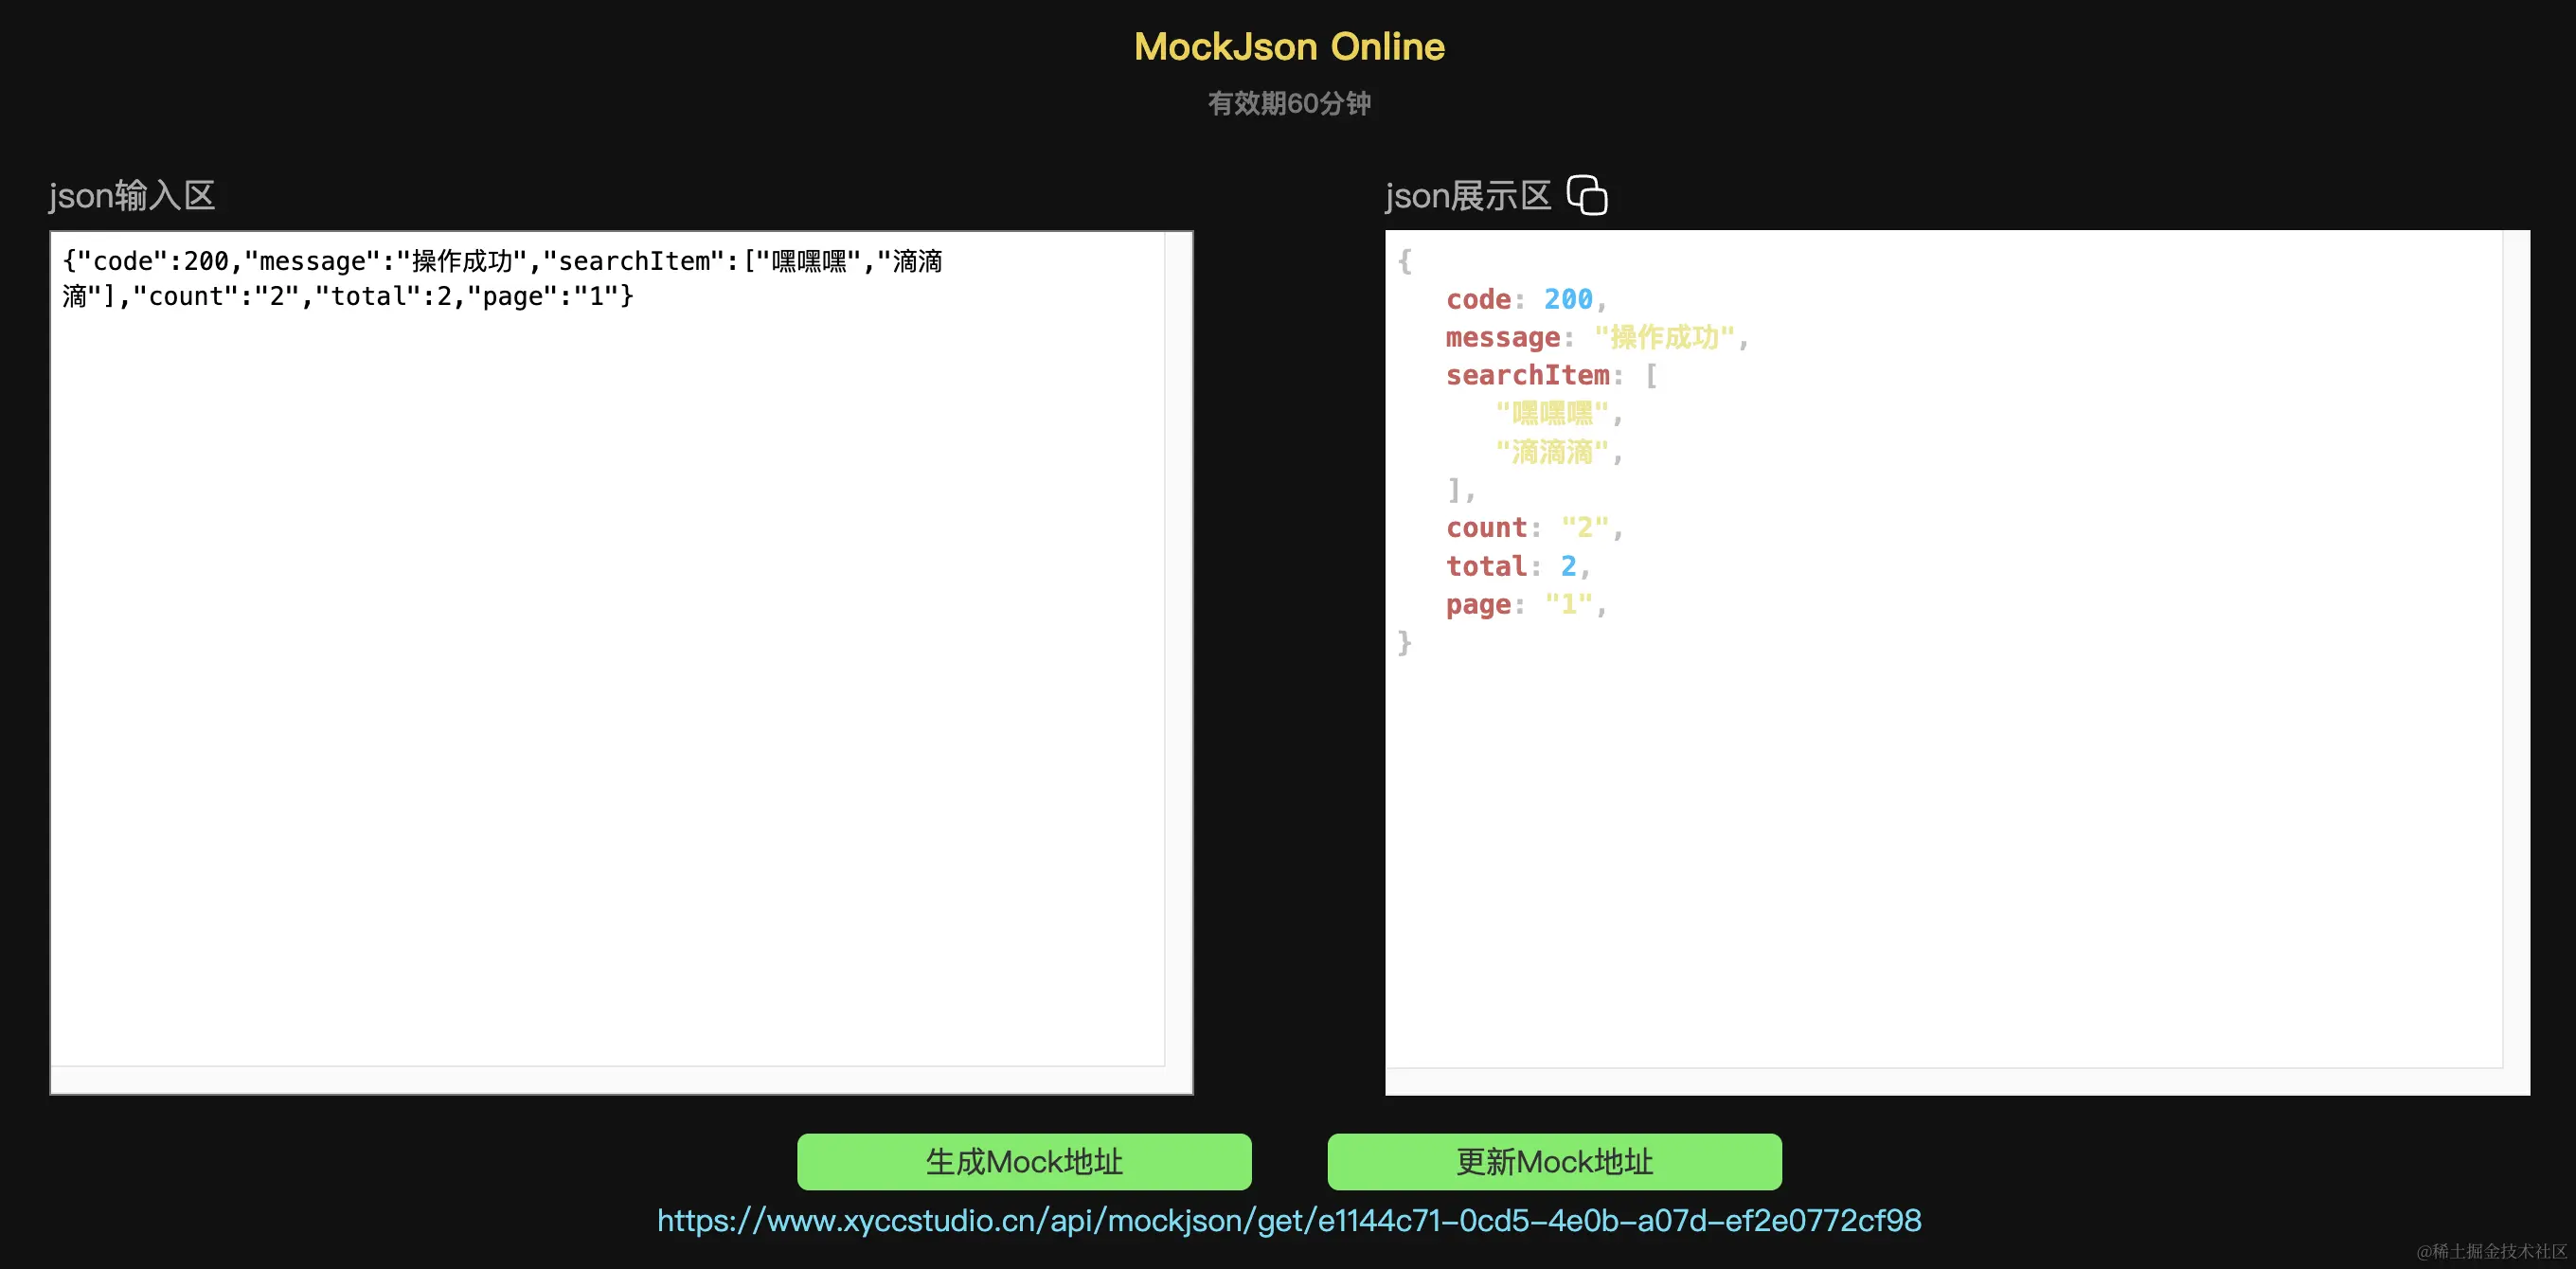Open the generated xyccstudio mockjson URL

tap(1288, 1220)
